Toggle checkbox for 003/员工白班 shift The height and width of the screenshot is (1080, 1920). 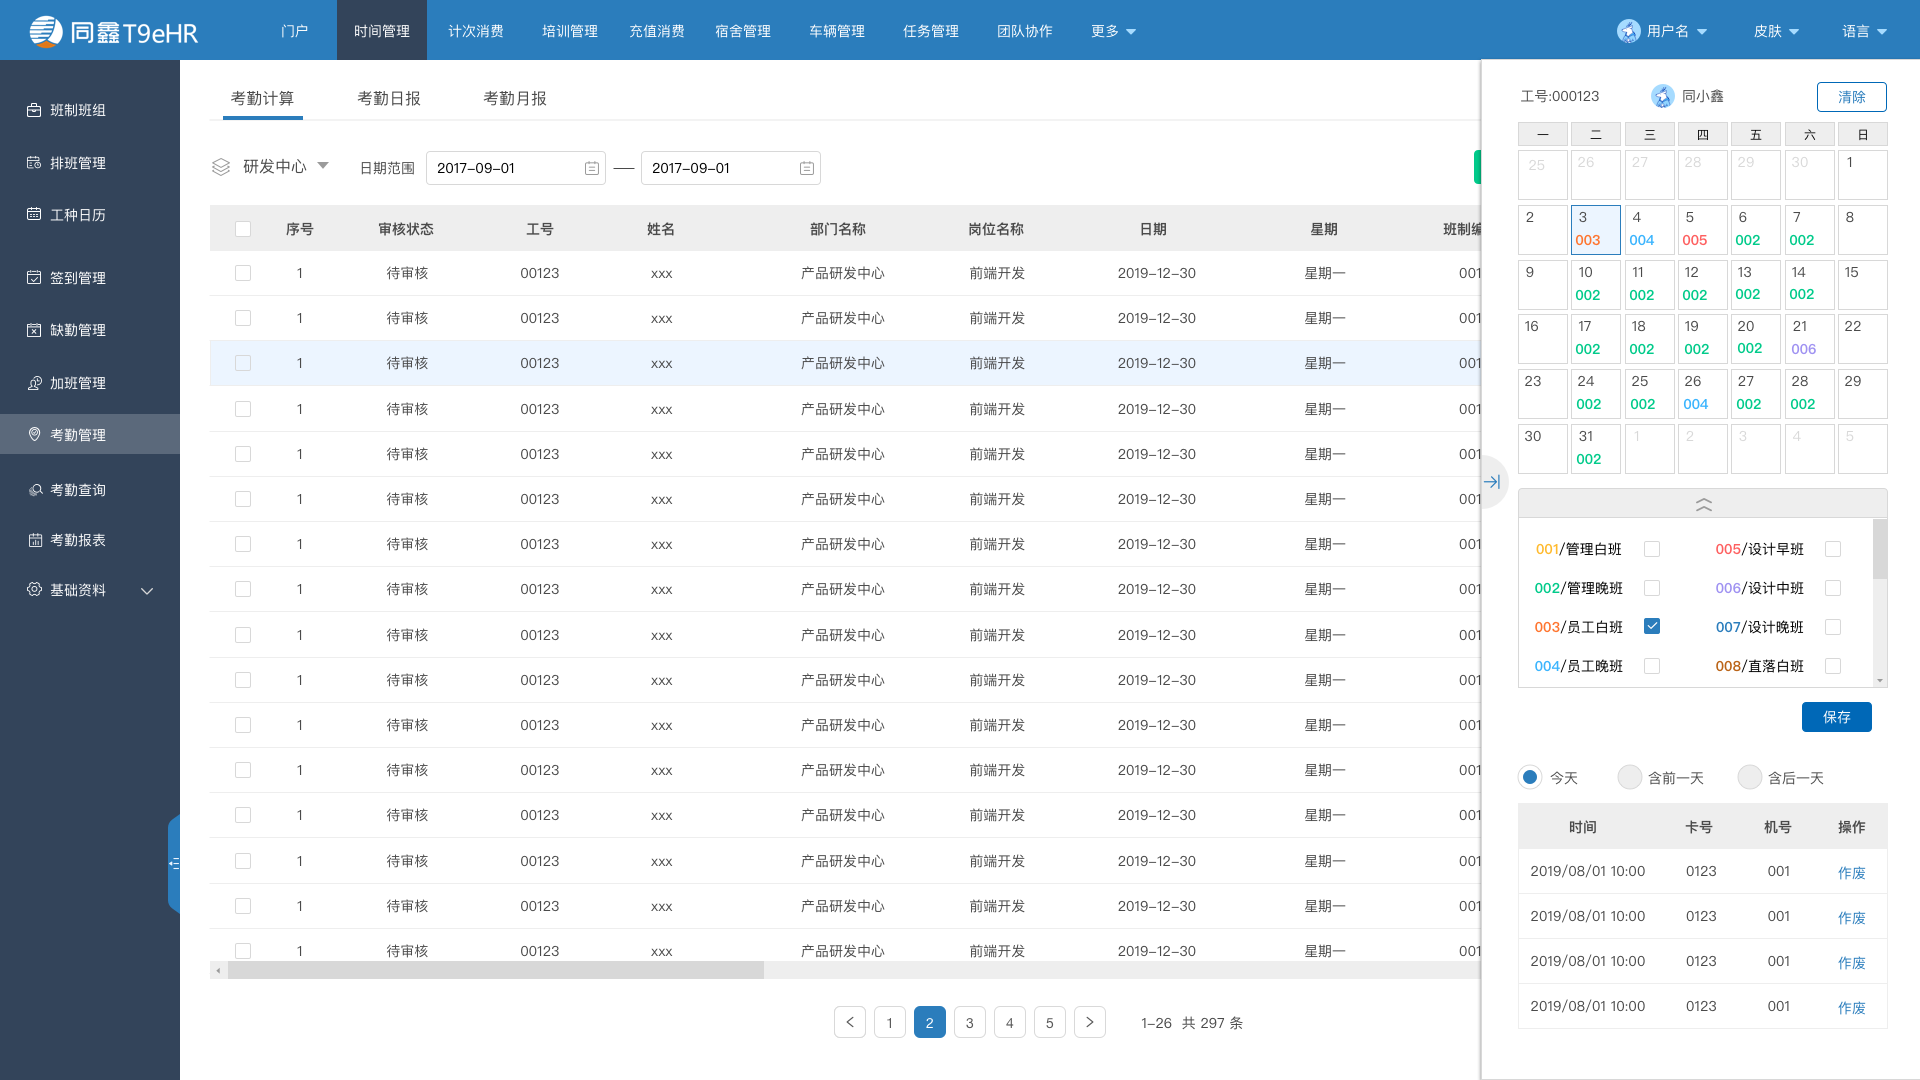tap(1652, 626)
